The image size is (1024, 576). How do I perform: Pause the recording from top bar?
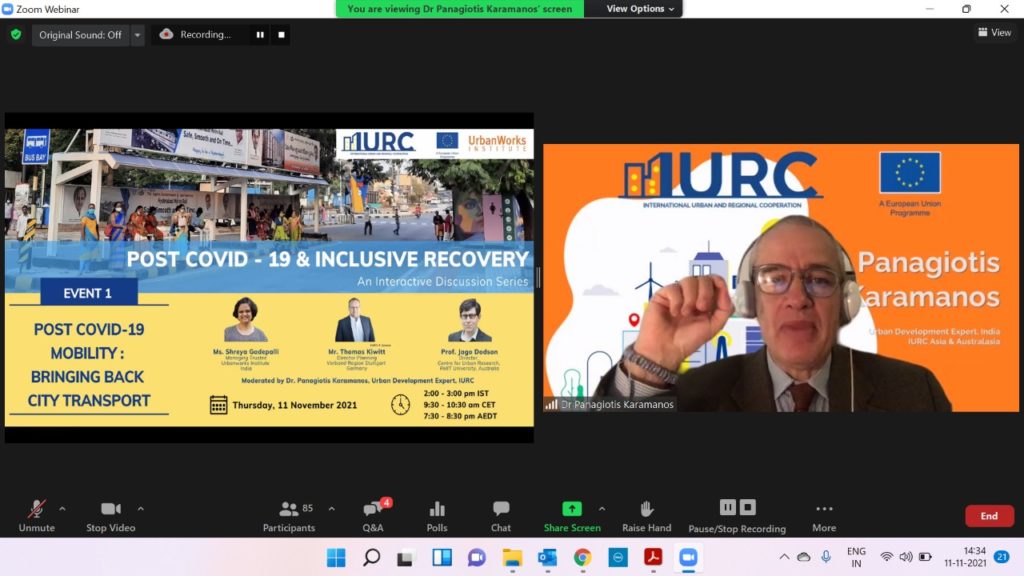tap(260, 35)
